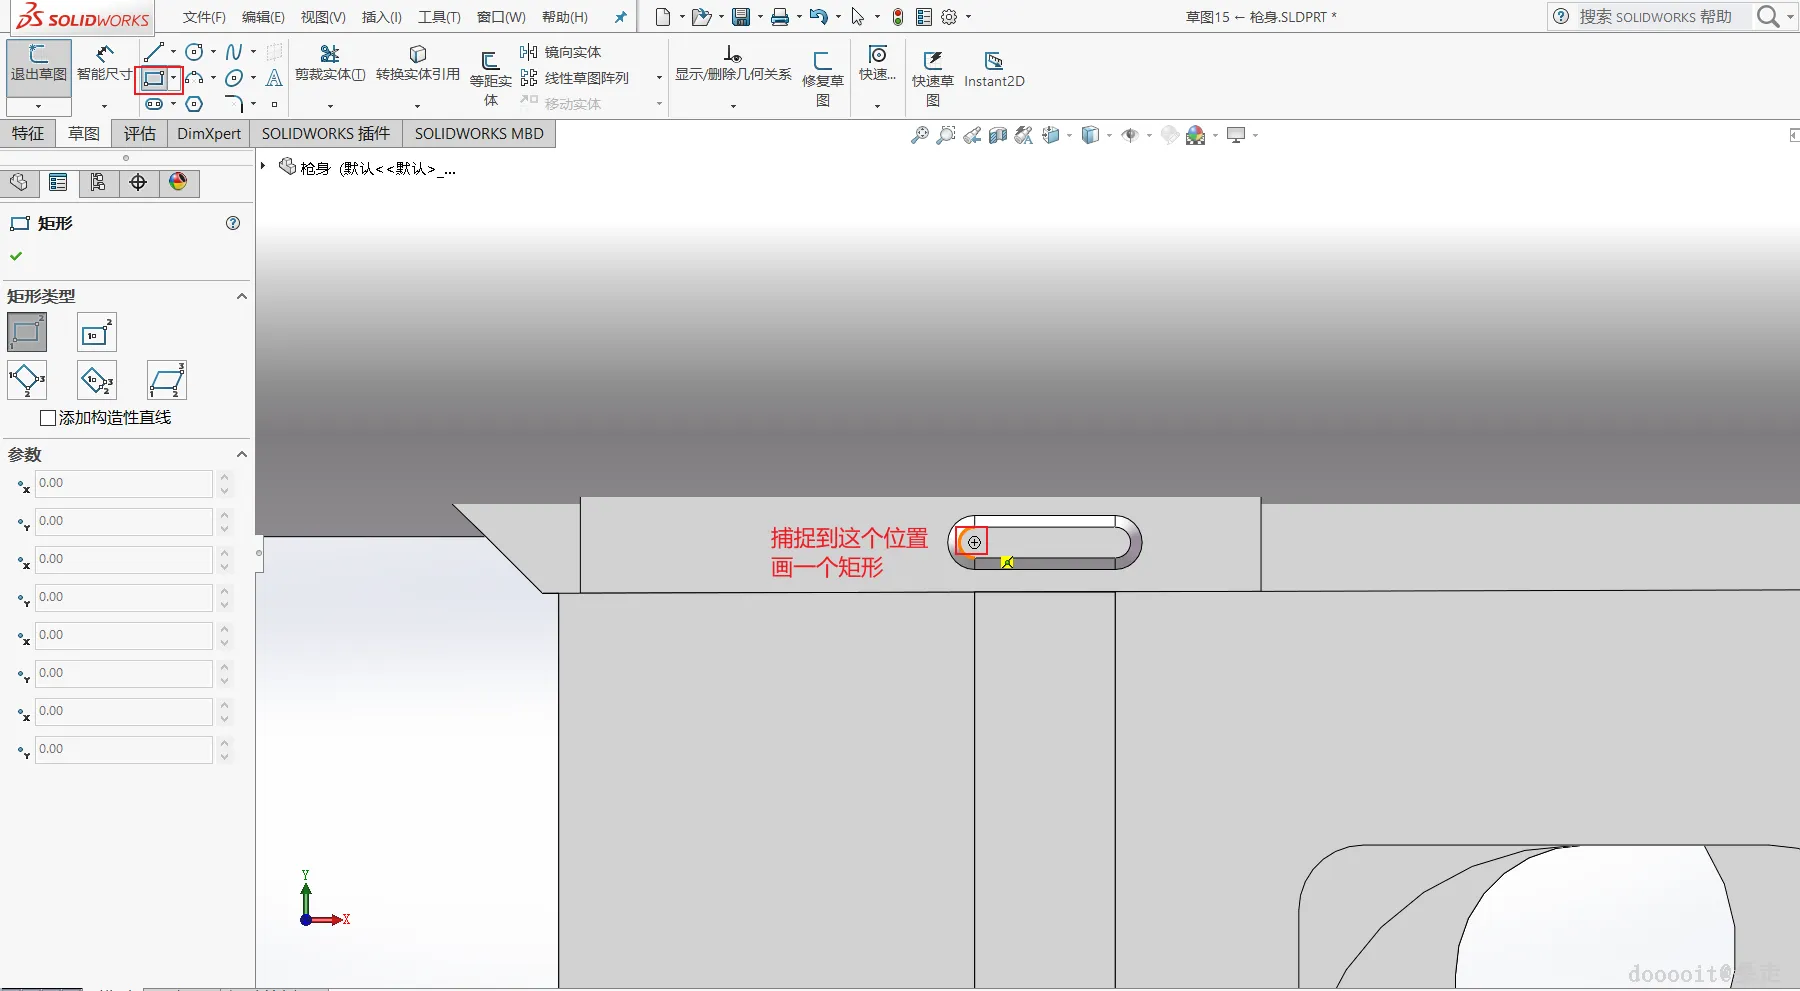Open the ConfigurationManager tab
The width and height of the screenshot is (1800, 991).
point(98,182)
